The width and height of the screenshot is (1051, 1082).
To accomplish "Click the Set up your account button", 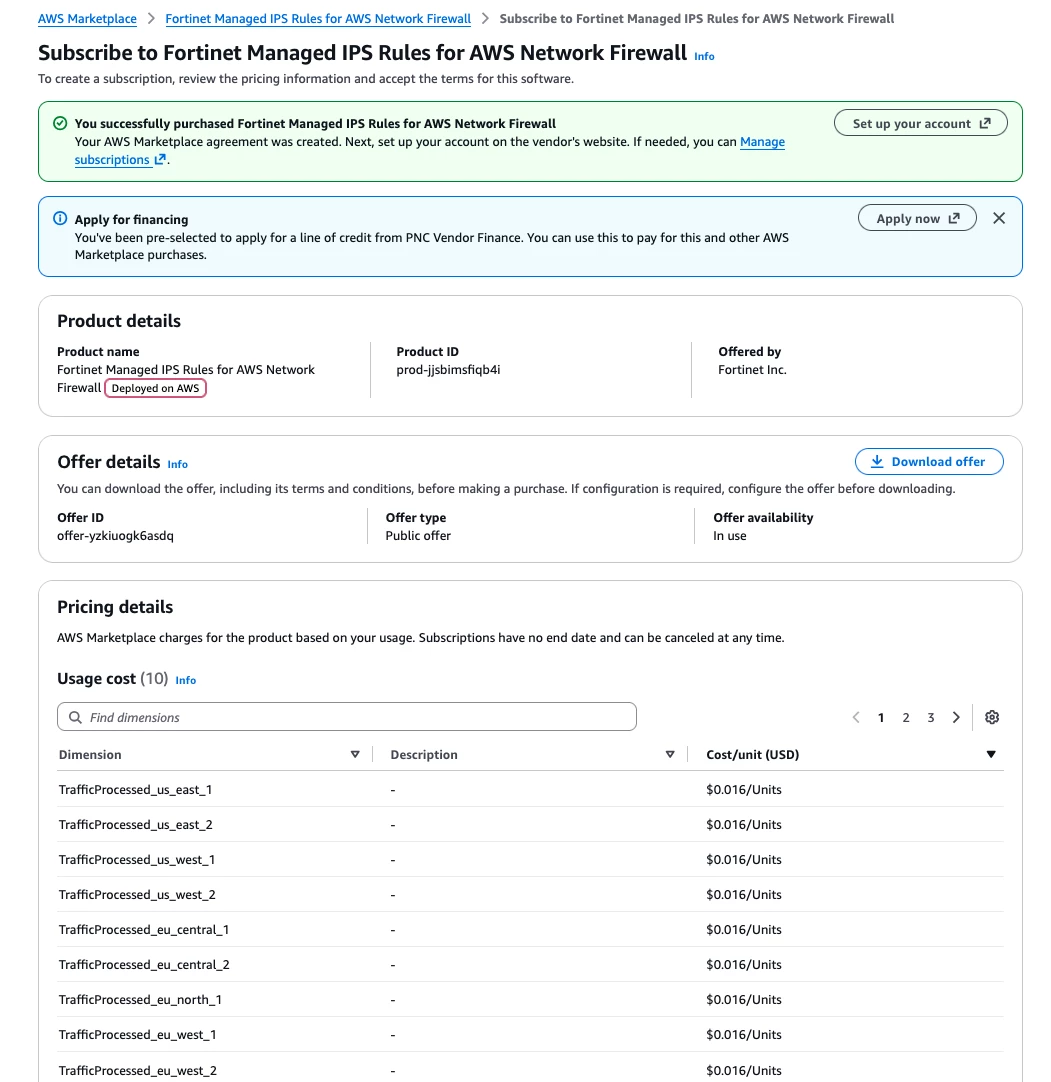I will [921, 123].
